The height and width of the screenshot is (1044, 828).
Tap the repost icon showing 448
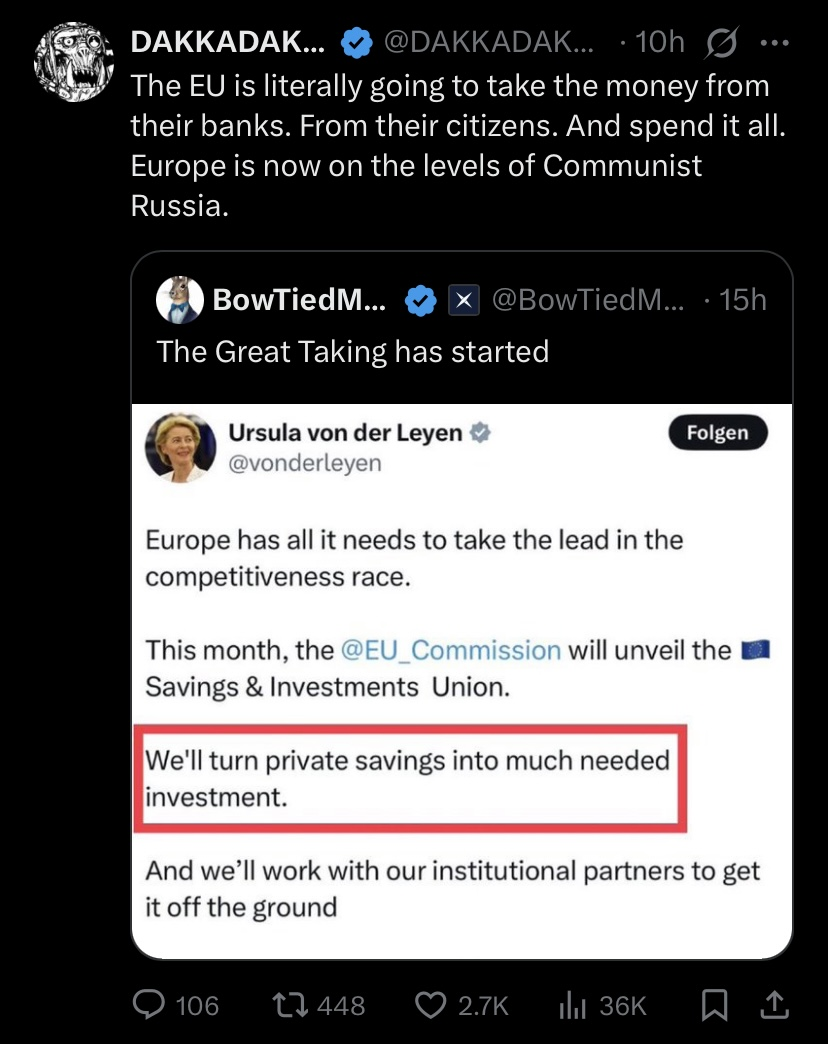289,1004
